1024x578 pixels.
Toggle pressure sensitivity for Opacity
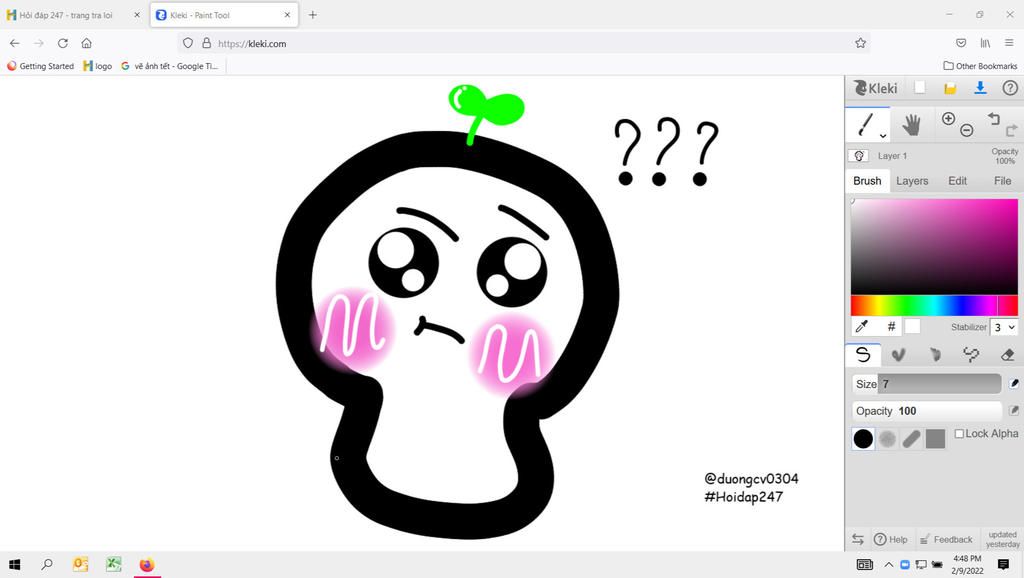(1015, 410)
